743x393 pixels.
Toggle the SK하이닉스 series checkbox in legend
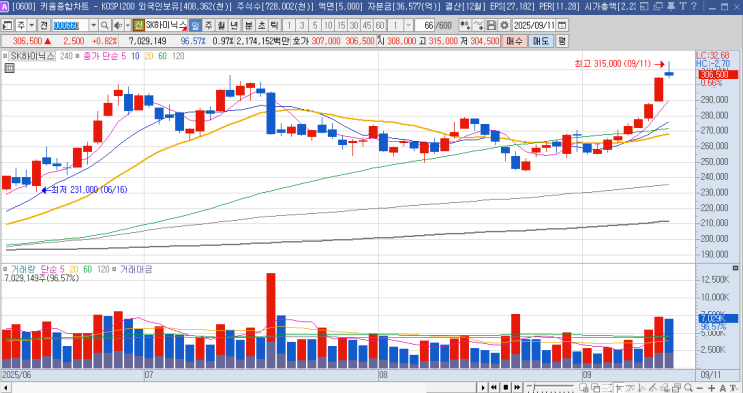5,56
